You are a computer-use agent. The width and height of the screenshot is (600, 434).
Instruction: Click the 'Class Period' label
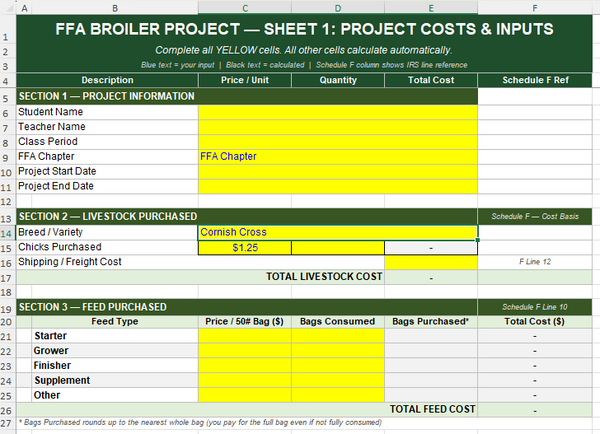click(48, 142)
